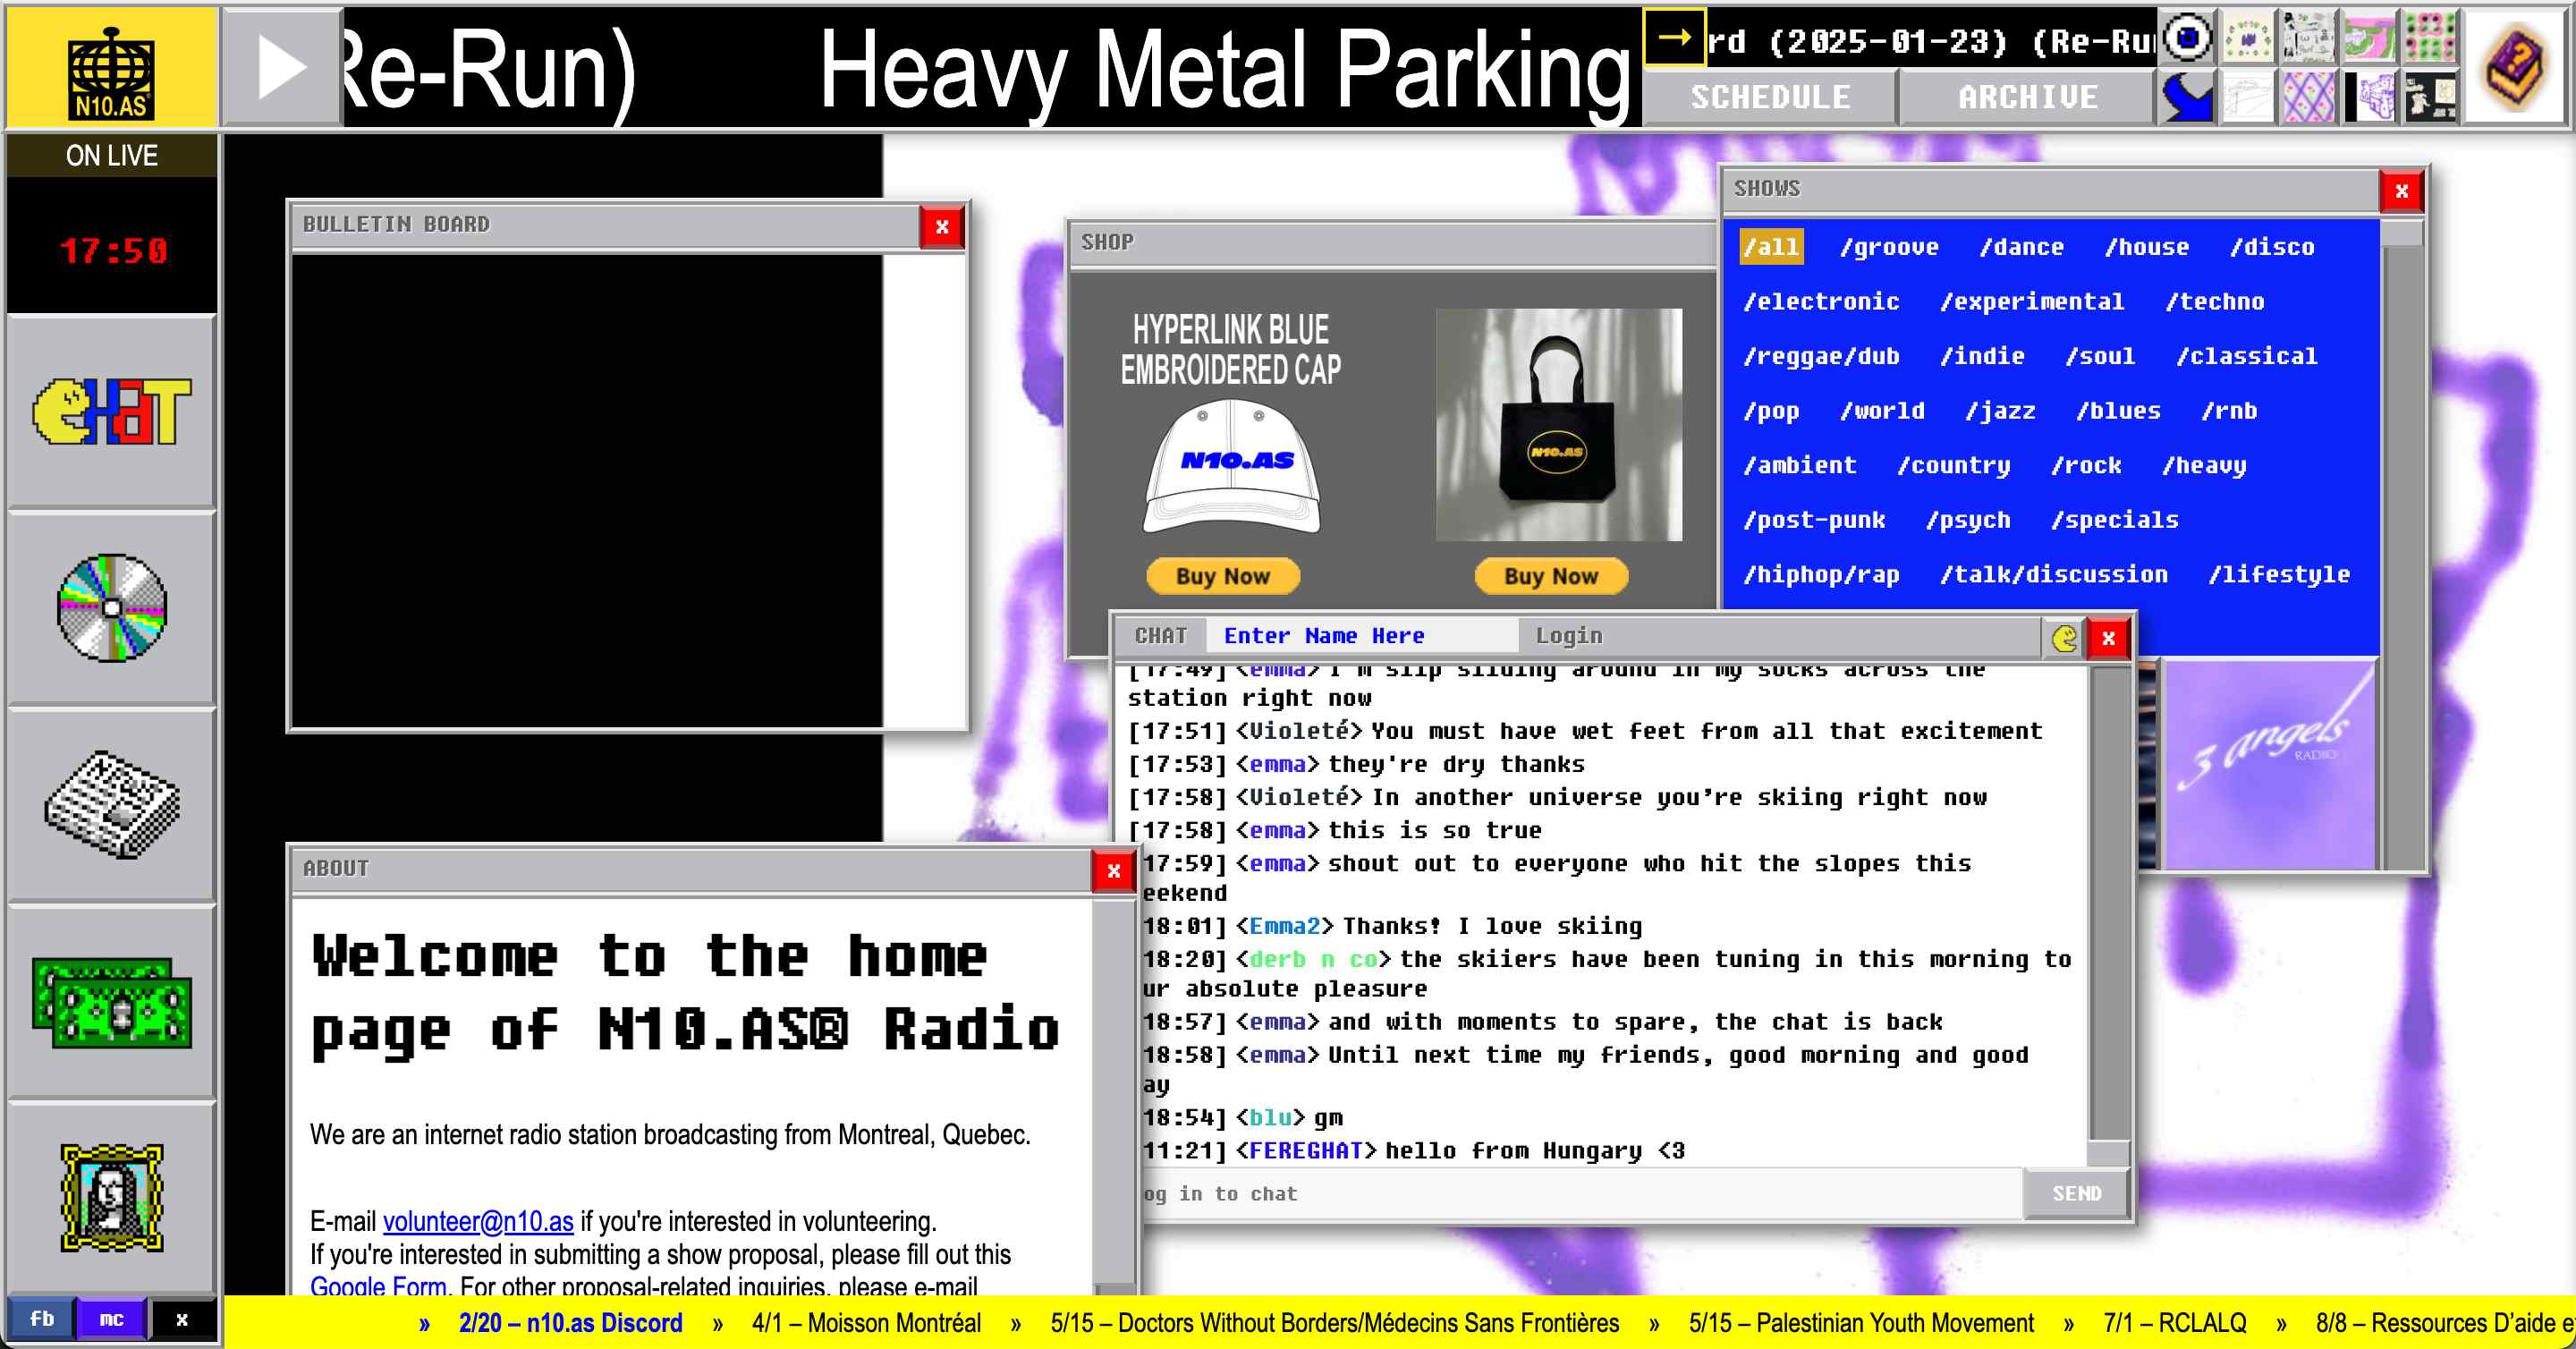This screenshot has width=2576, height=1349.
Task: Filter shows by /techno
Action: tap(2214, 301)
